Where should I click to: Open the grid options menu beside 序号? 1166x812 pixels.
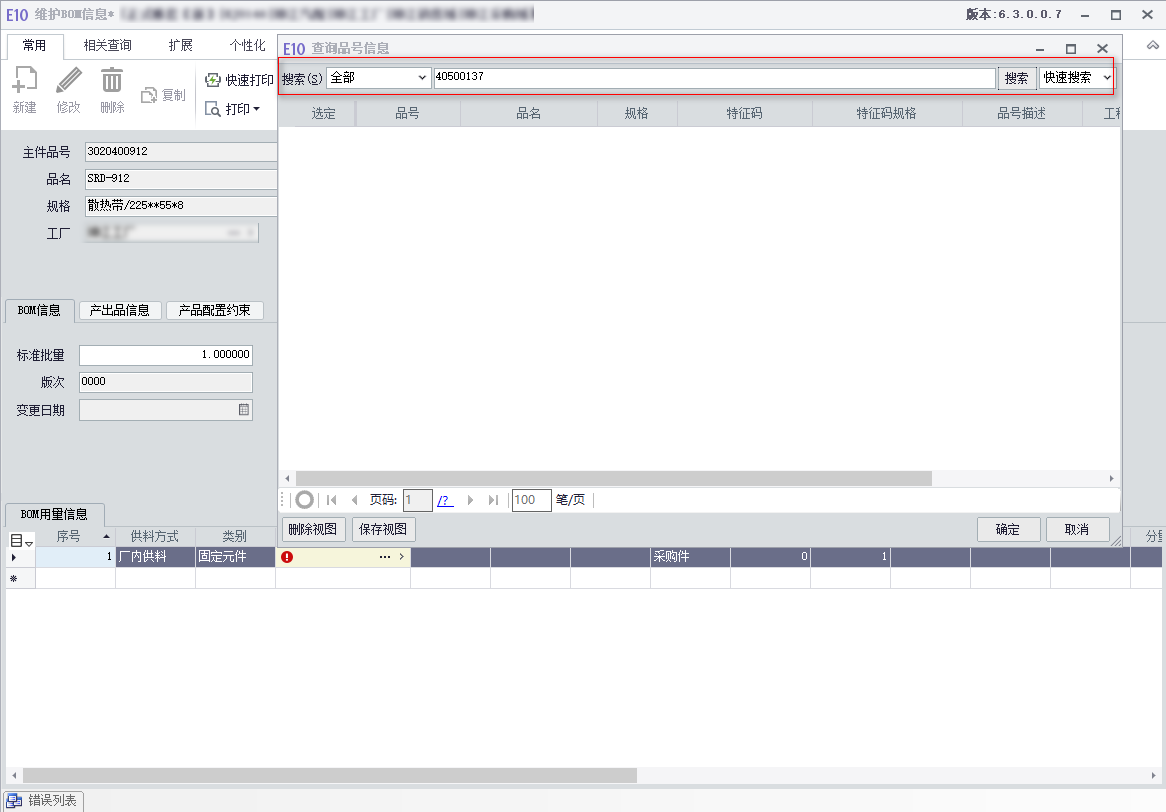coord(21,540)
